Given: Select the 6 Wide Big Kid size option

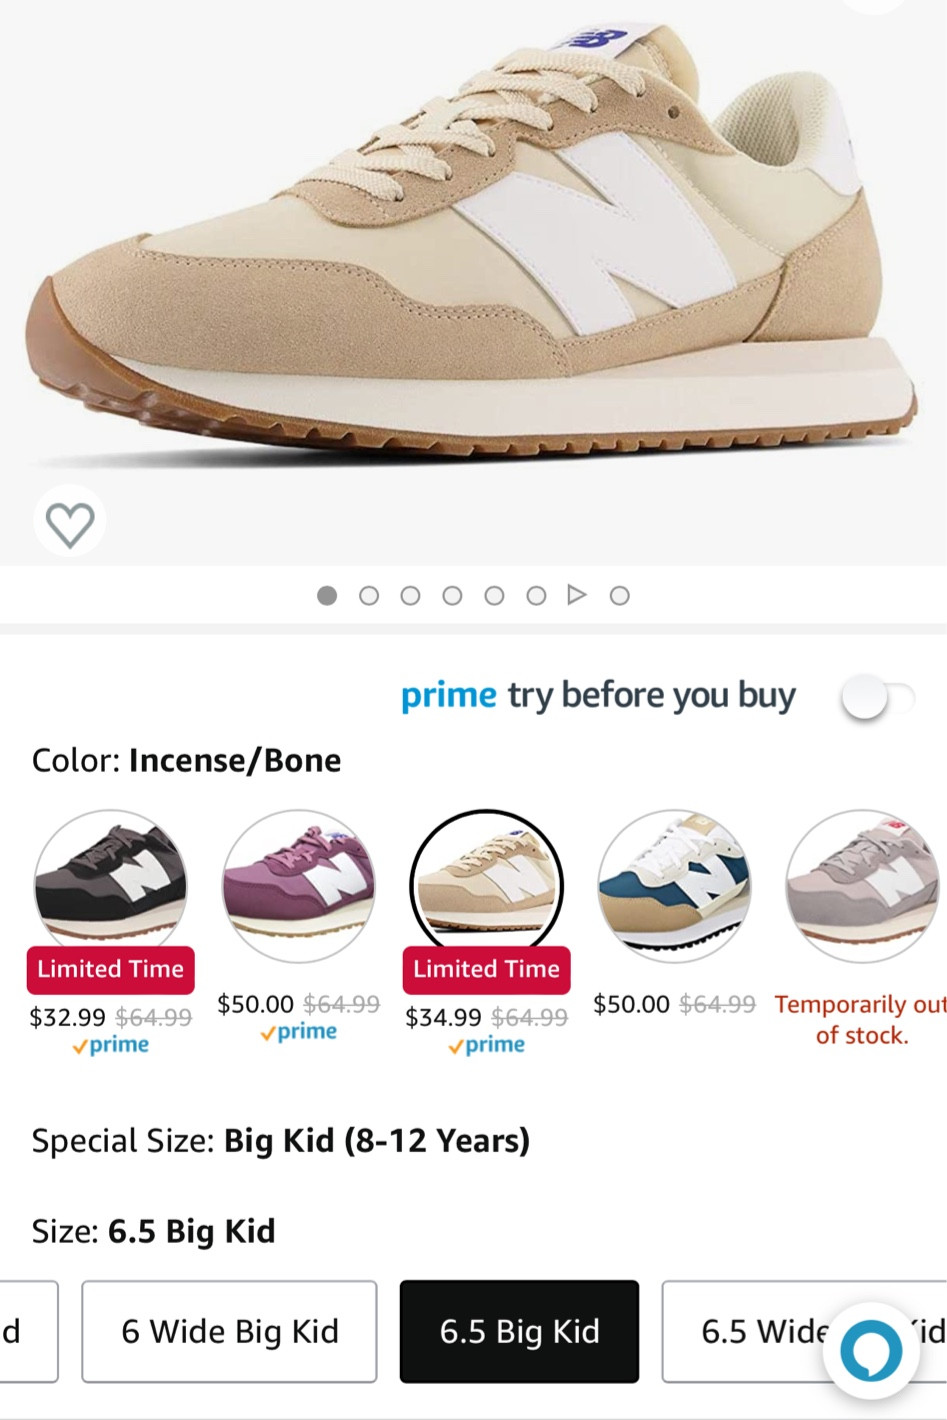Looking at the screenshot, I should point(228,1331).
